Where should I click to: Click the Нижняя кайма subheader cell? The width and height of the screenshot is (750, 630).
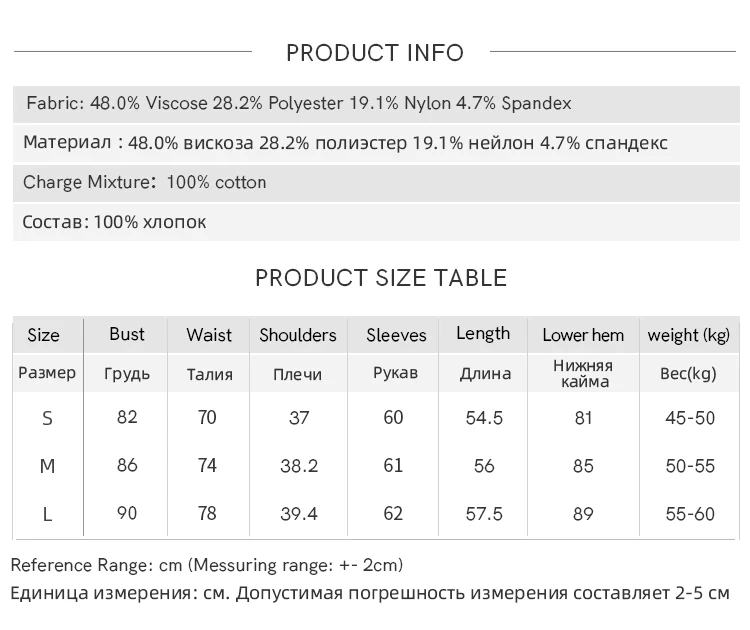pos(583,373)
